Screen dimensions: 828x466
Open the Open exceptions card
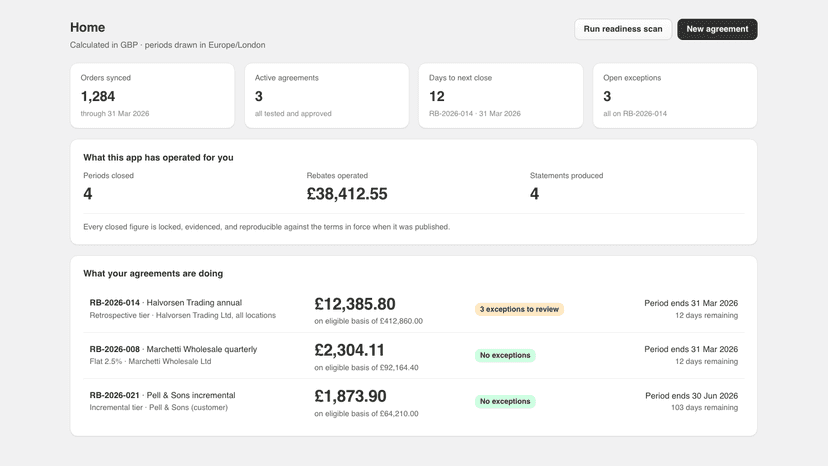pos(675,96)
